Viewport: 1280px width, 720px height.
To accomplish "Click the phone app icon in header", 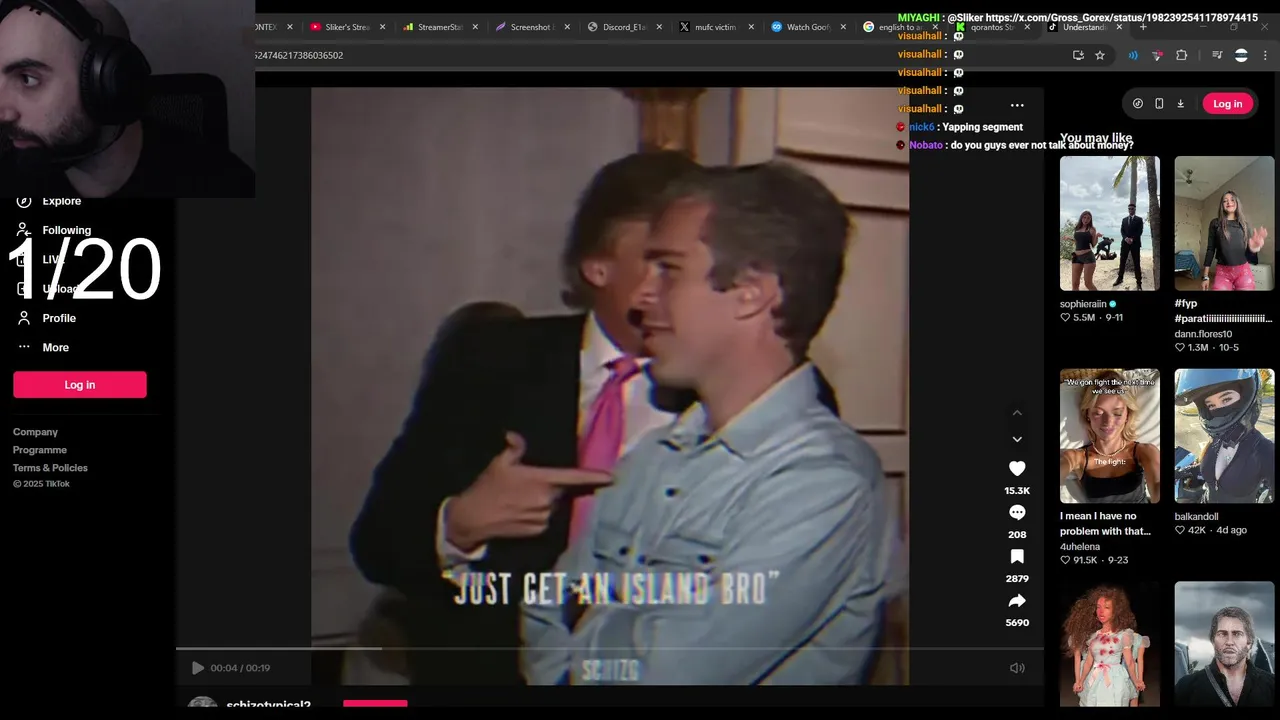I will pos(1159,104).
